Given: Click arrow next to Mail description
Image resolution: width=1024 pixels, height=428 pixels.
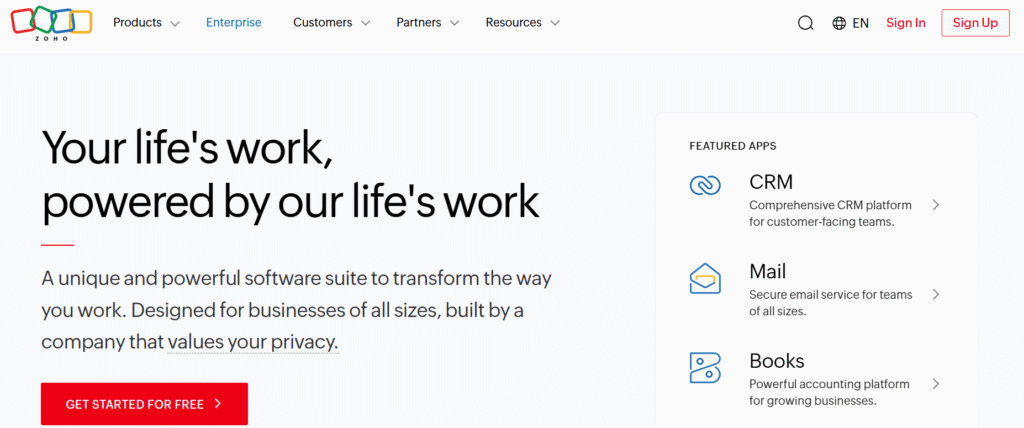Looking at the screenshot, I should coord(936,294).
